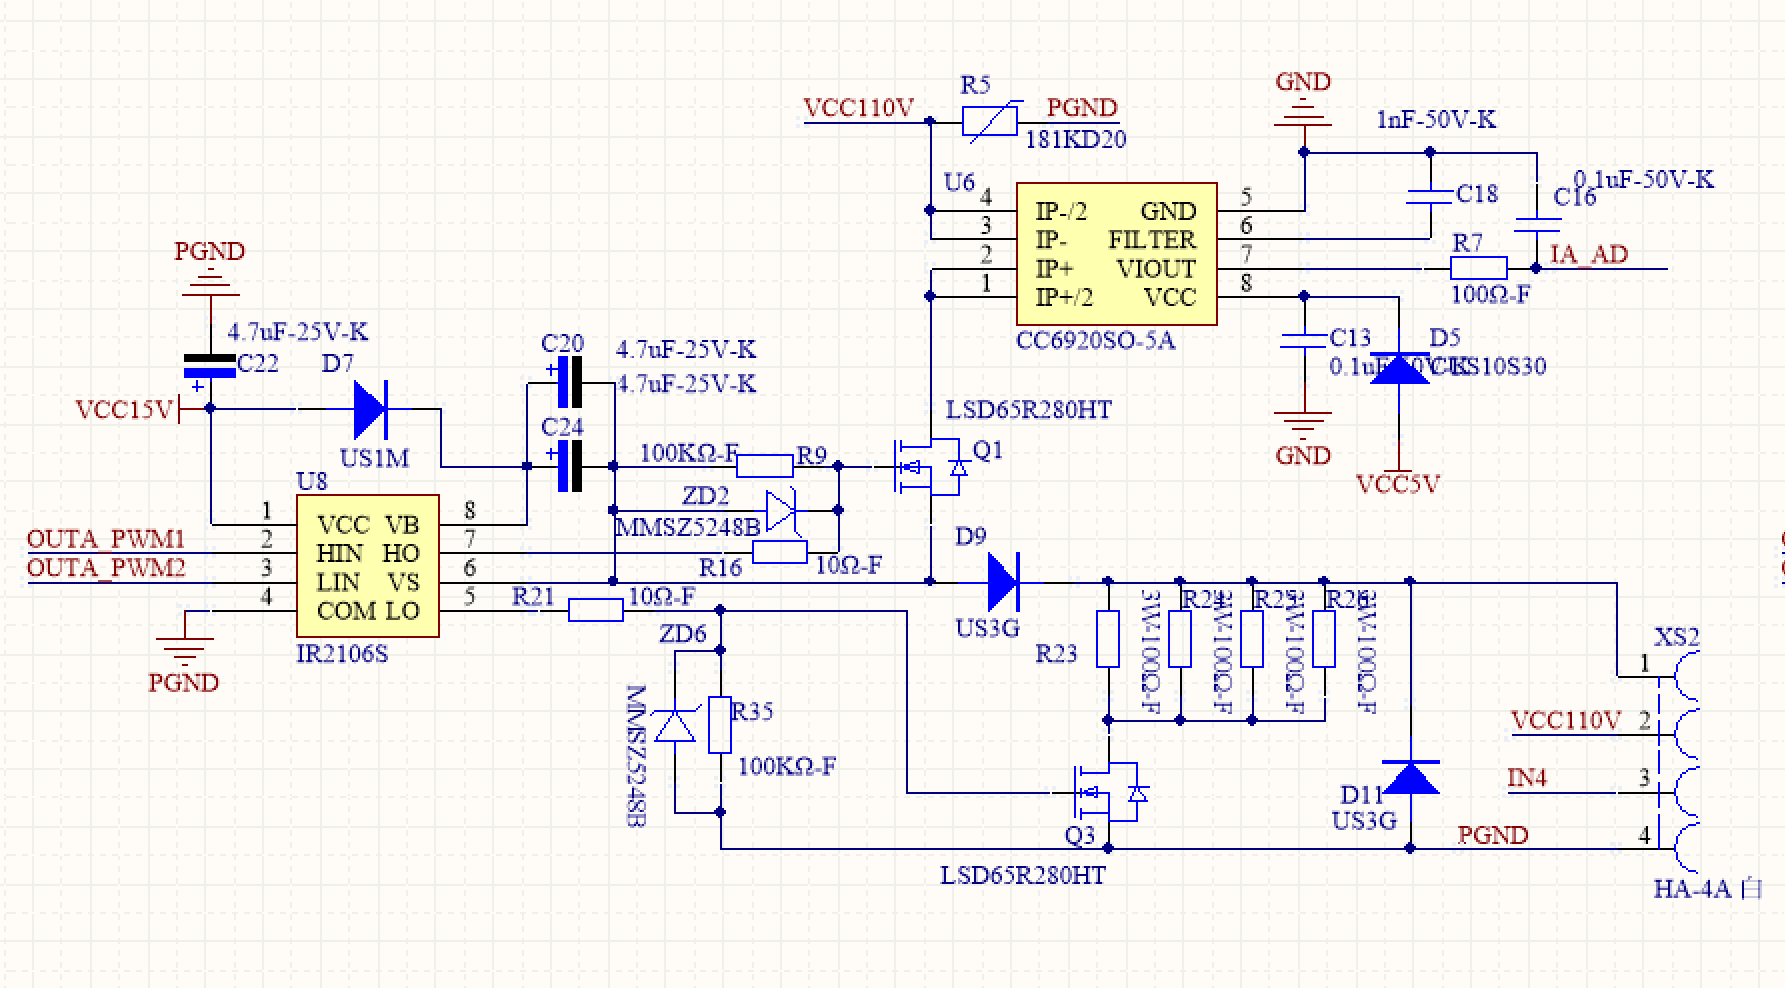This screenshot has height=988, width=1785.
Task: Click the C16 capacitor symbol
Action: [x=1536, y=226]
